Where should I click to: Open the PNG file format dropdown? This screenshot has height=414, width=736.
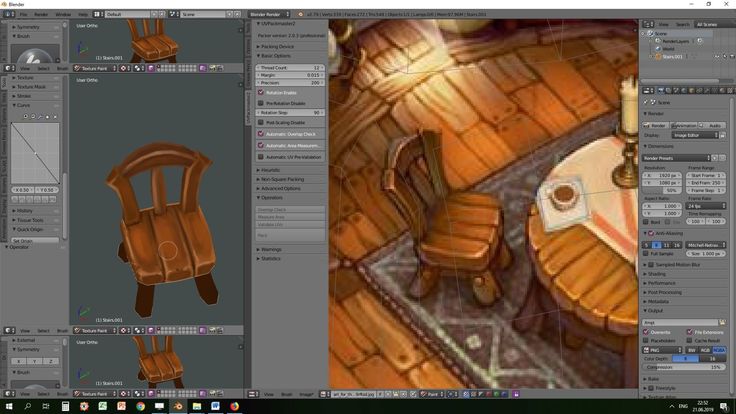click(662, 350)
